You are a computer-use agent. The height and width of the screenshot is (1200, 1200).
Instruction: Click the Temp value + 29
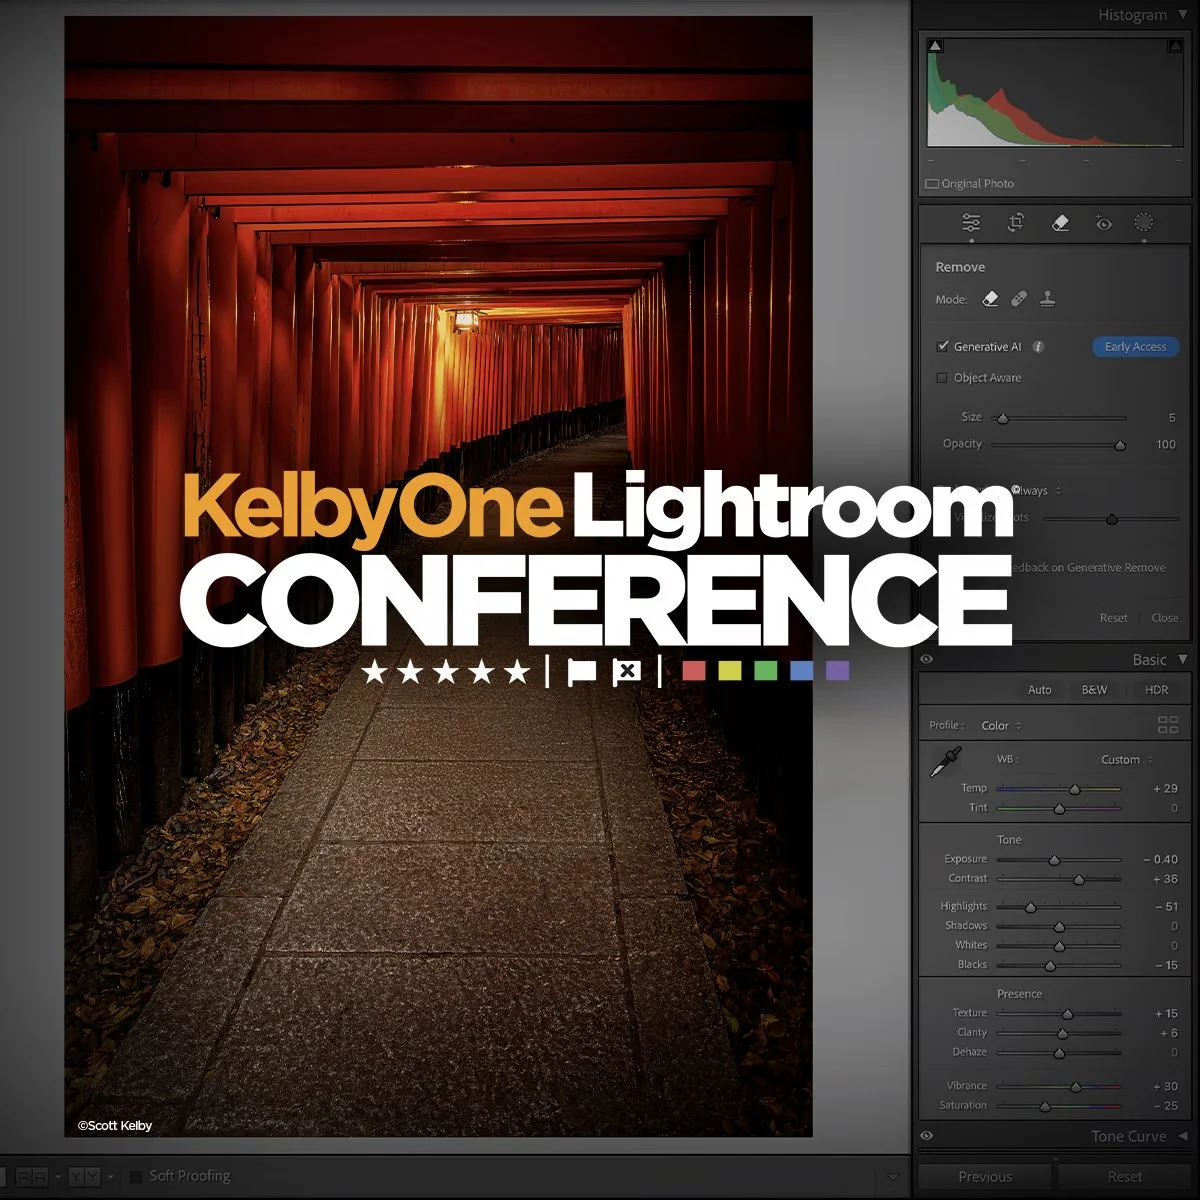coord(1165,789)
